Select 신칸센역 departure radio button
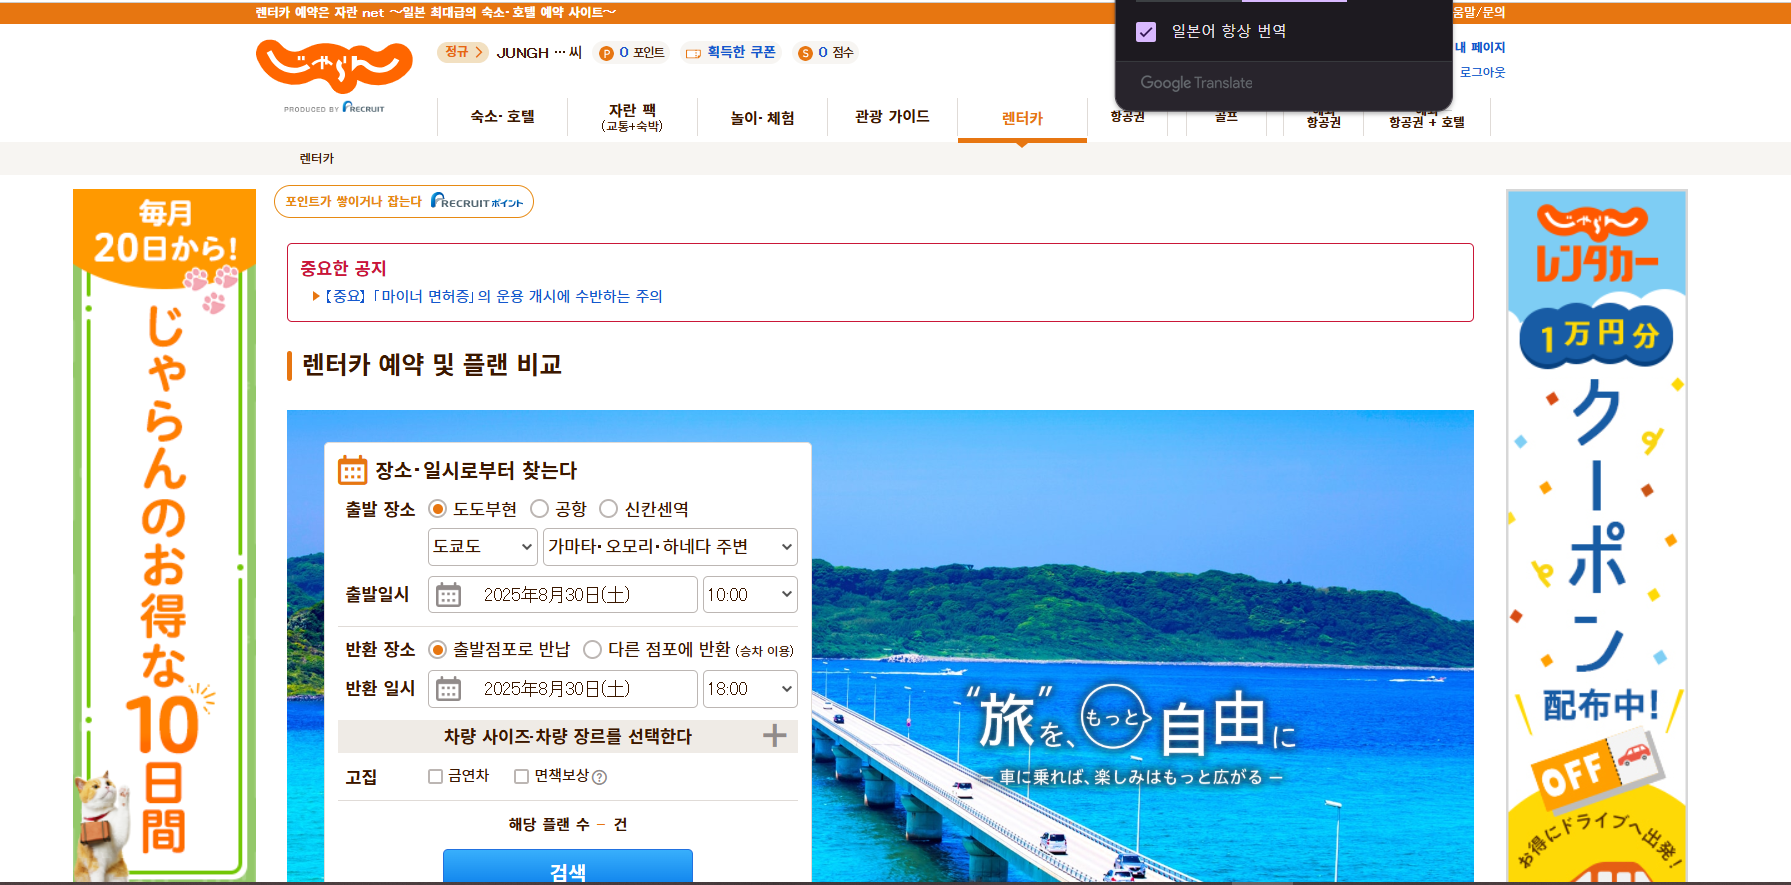Screen dimensions: 1791x885 pyautogui.click(x=608, y=509)
